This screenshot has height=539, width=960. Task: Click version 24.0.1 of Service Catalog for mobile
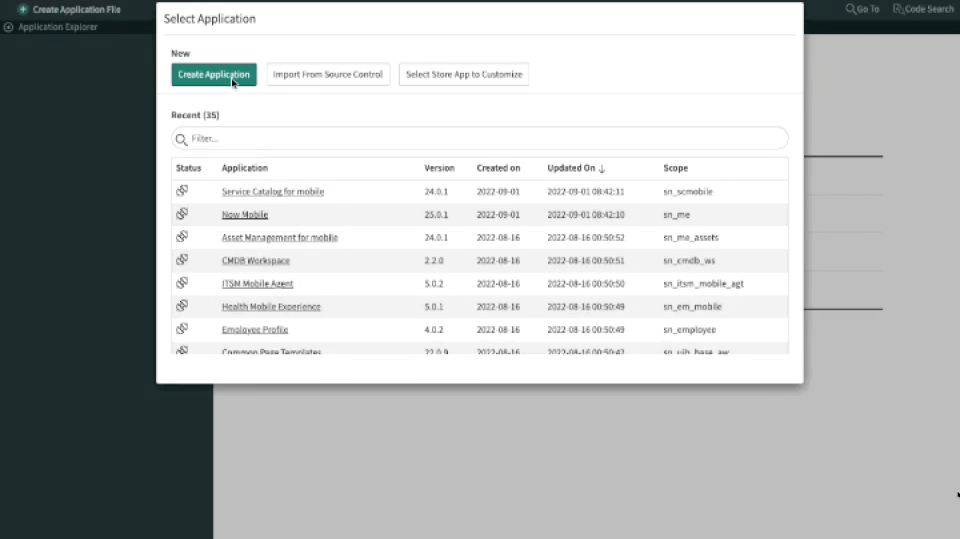436,192
